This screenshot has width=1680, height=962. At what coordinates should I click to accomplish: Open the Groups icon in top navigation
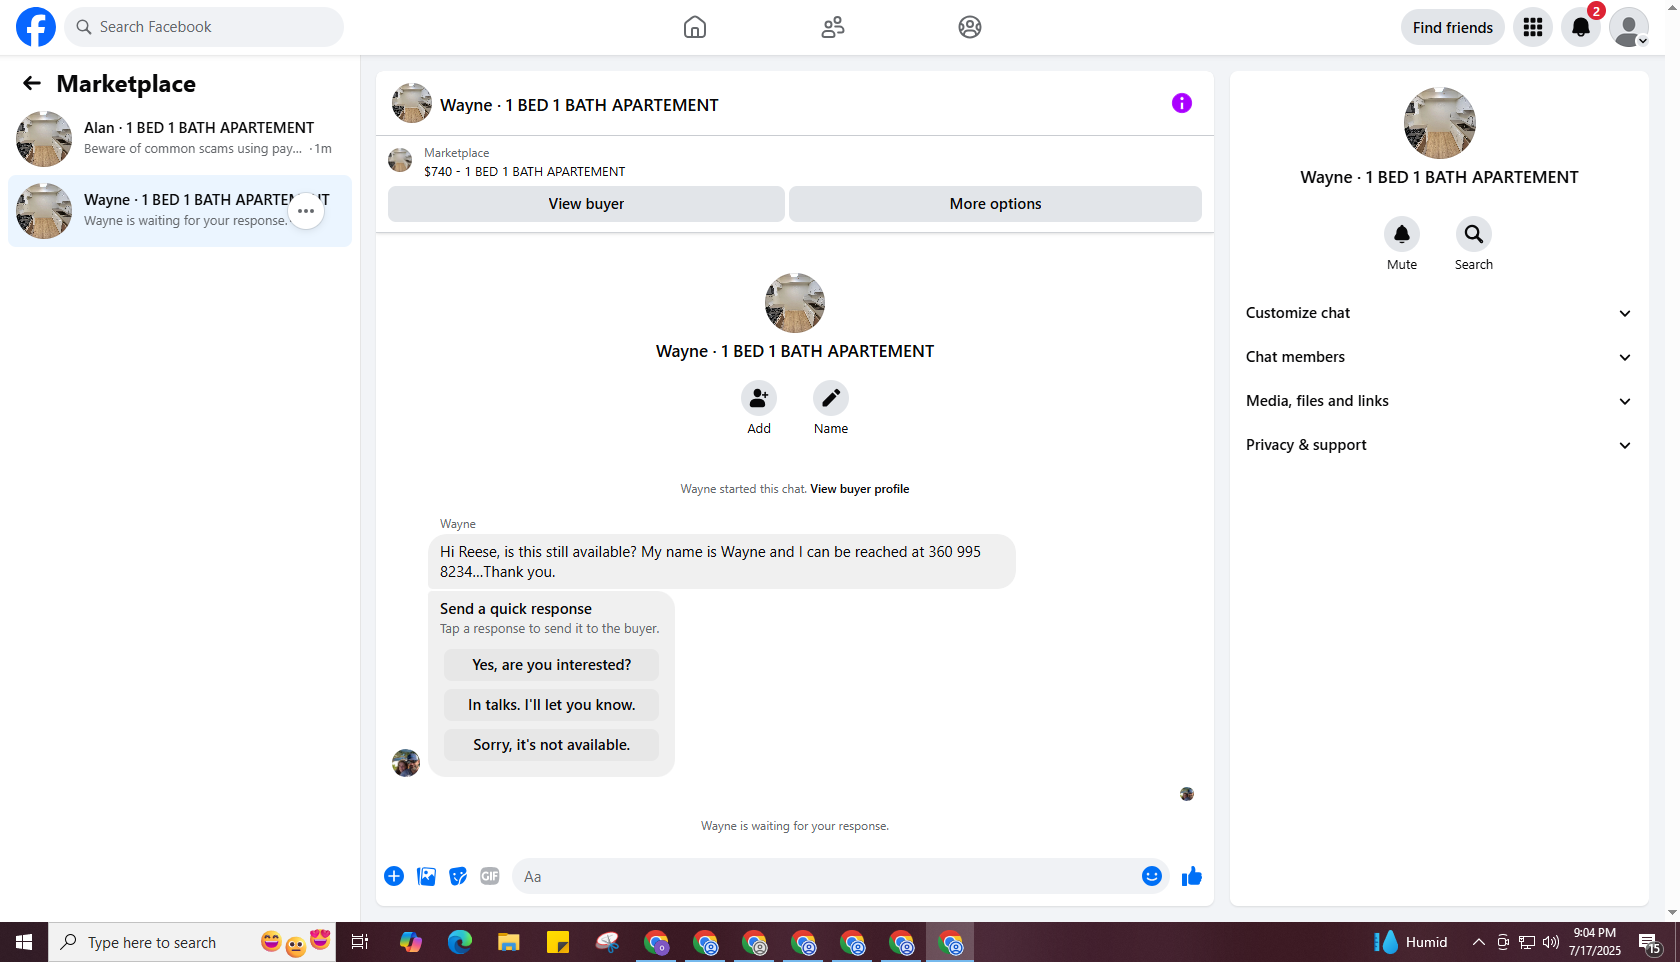(970, 27)
